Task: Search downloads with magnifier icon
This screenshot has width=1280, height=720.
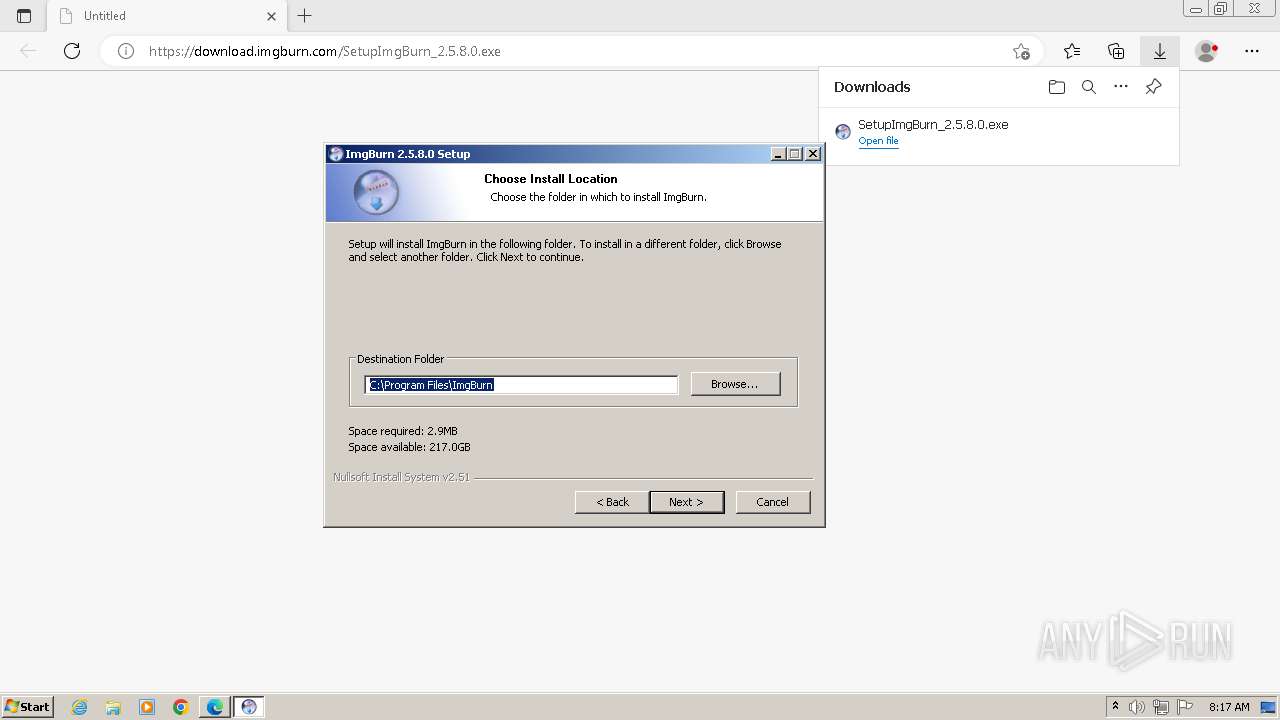Action: [x=1089, y=87]
